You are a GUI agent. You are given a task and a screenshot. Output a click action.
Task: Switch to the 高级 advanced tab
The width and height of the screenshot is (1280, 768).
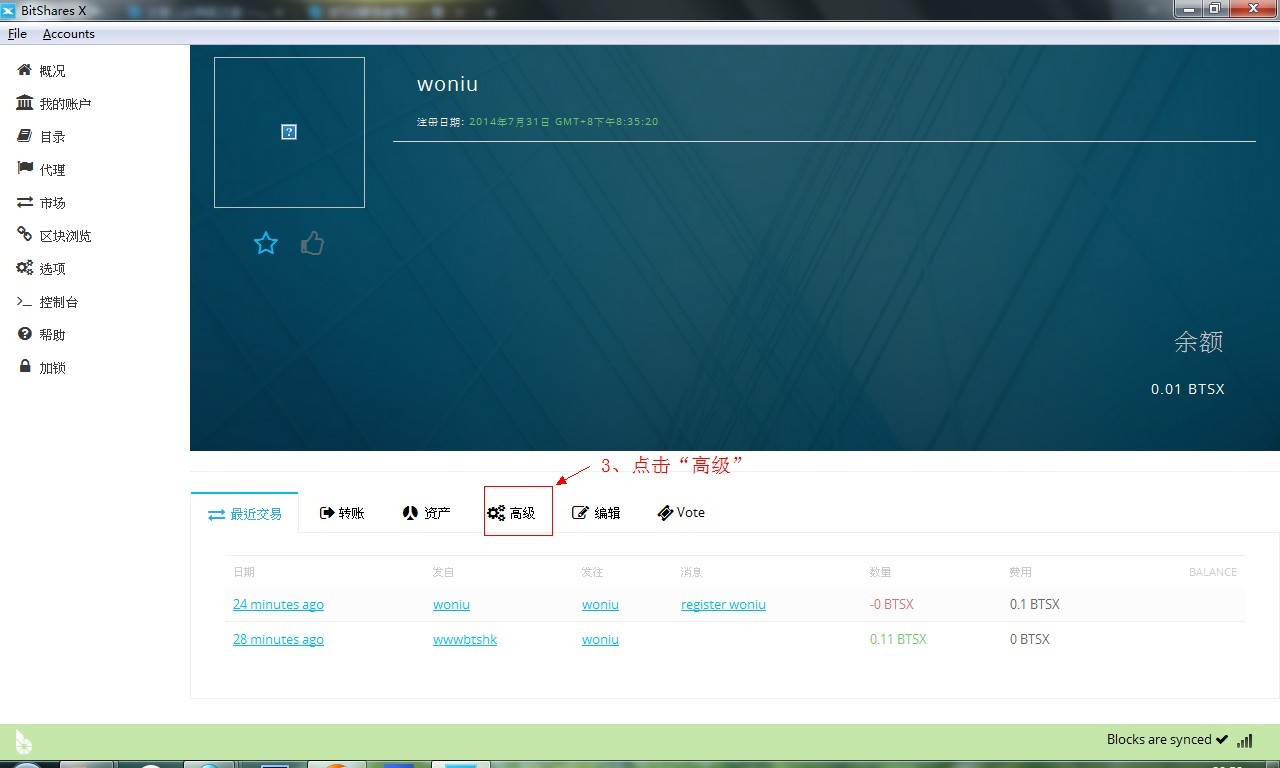pos(512,513)
